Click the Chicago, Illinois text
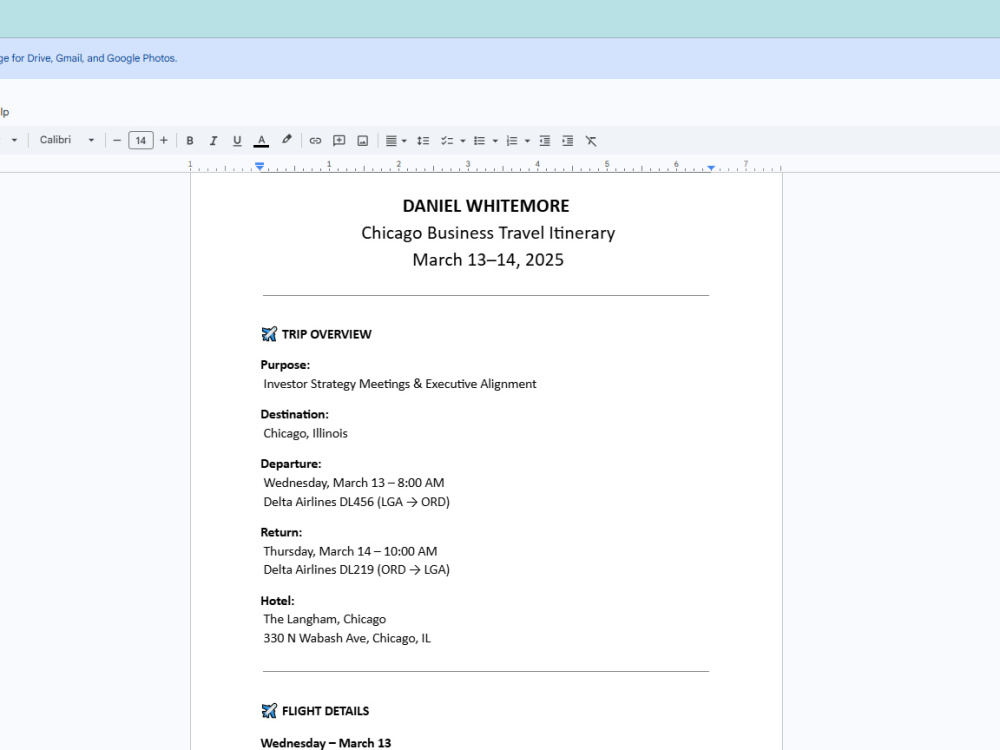This screenshot has width=1000, height=750. 305,433
